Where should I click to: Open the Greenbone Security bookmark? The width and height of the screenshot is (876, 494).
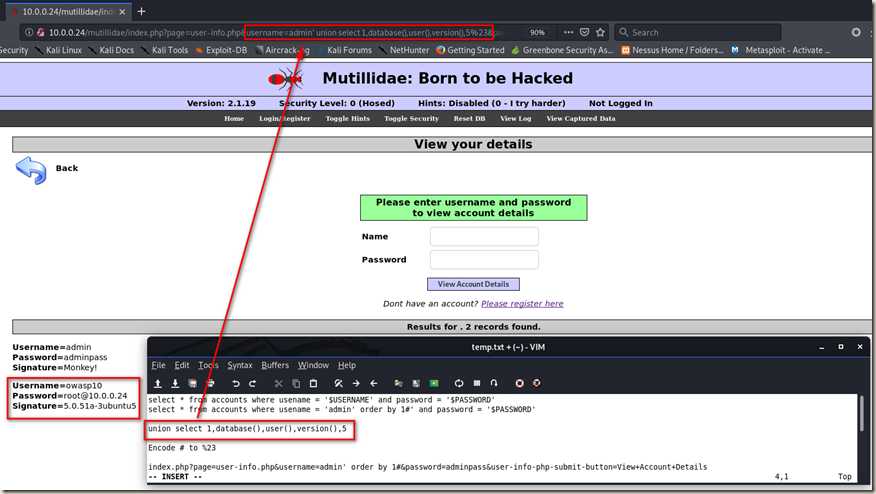pos(563,50)
